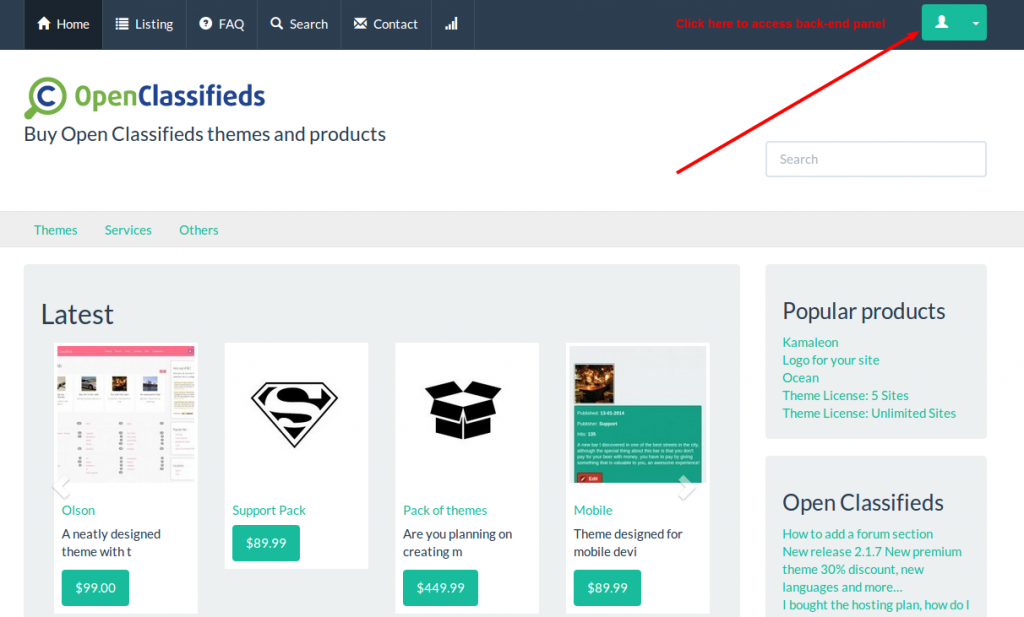
Task: Click the FAQ question mark icon
Action: pyautogui.click(x=206, y=24)
